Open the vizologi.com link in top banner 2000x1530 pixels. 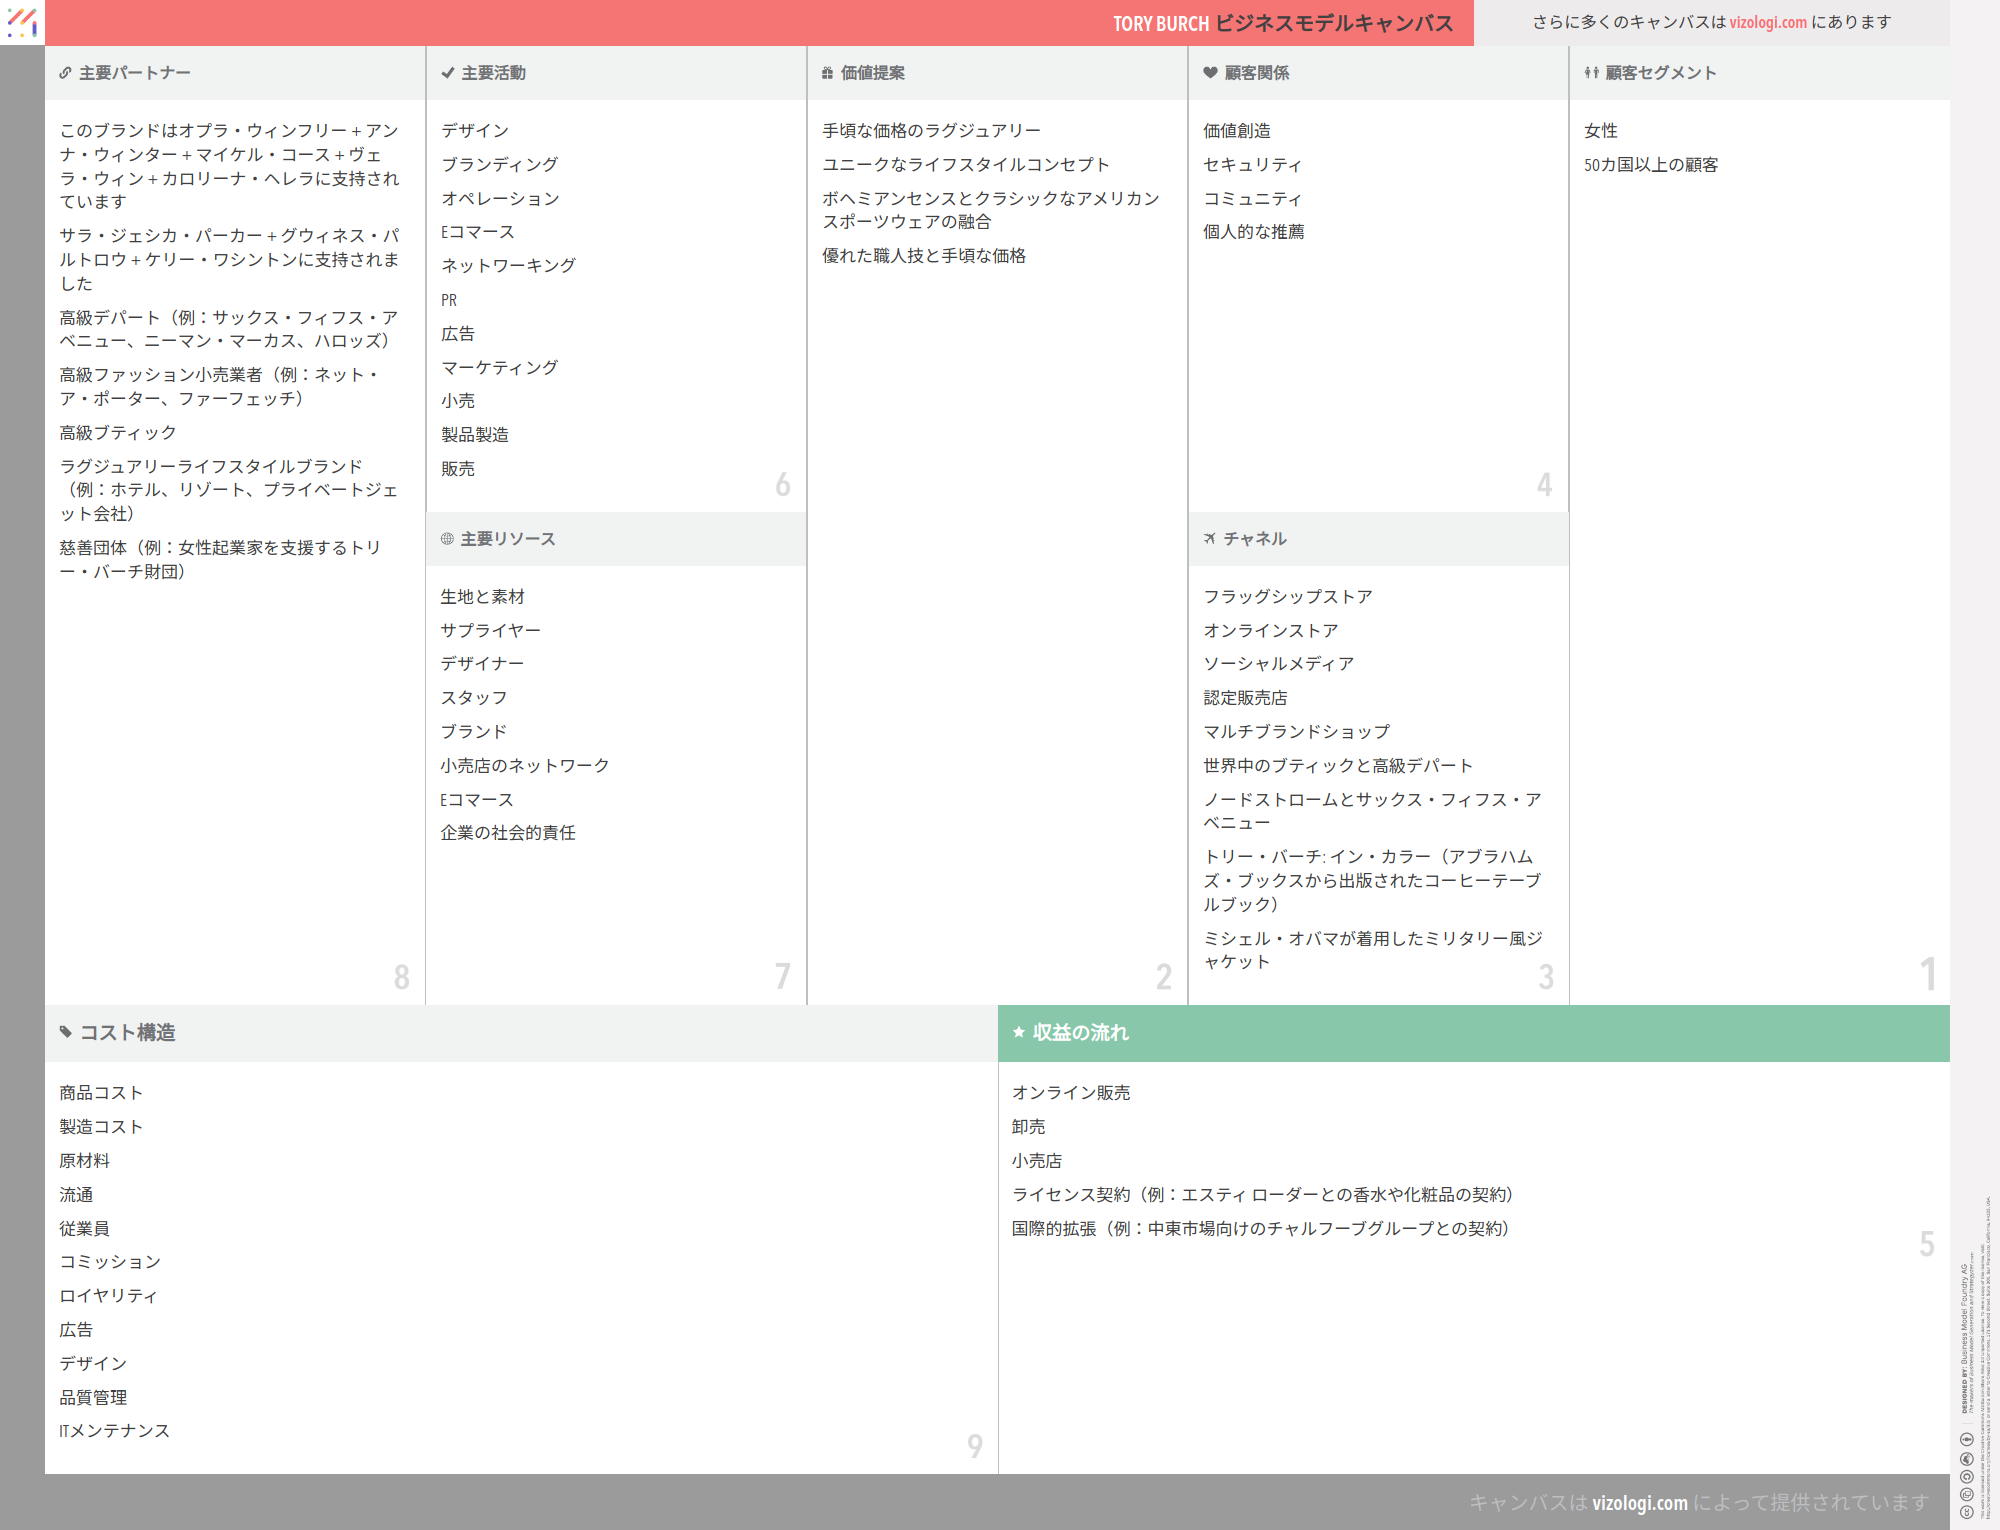[1768, 22]
